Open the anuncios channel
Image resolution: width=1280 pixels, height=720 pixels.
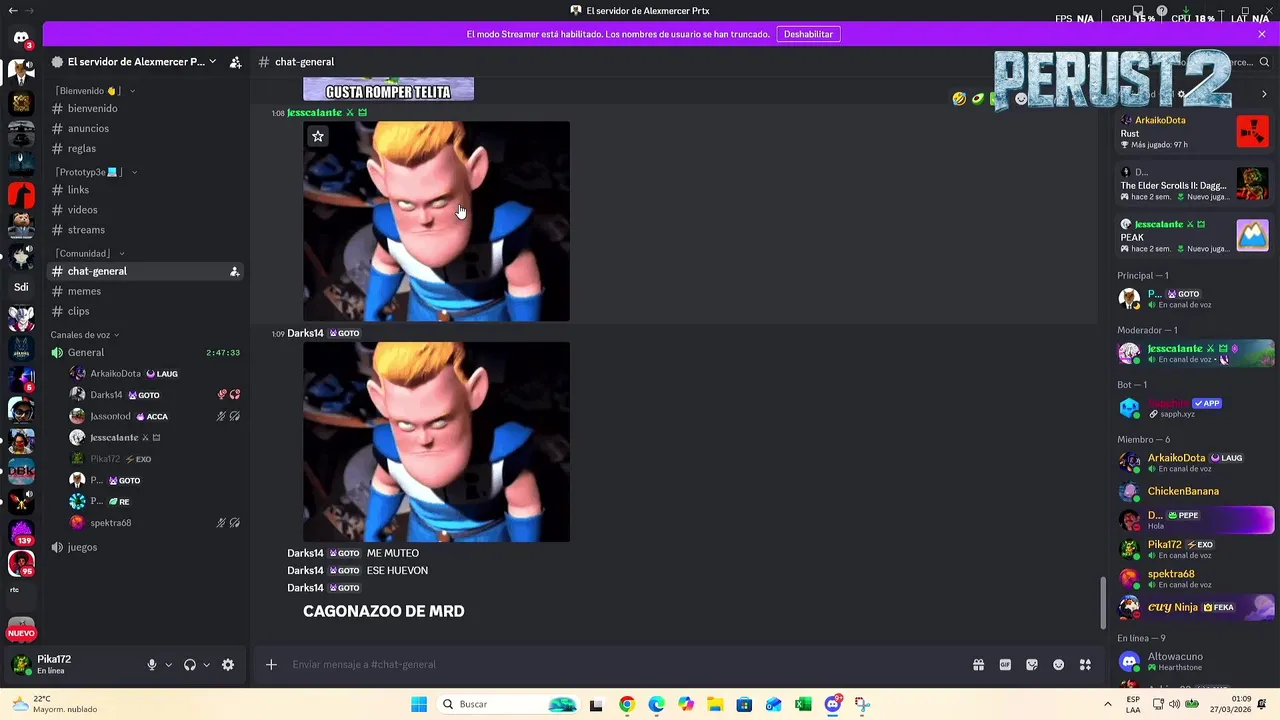[147, 129]
